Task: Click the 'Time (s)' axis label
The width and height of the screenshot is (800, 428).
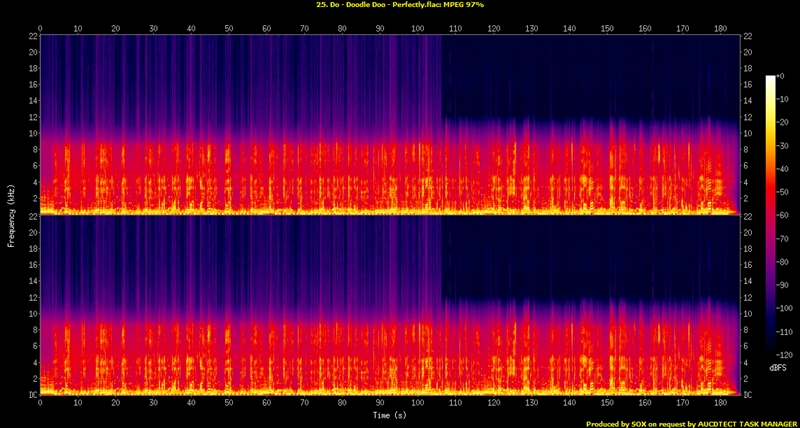Action: pyautogui.click(x=388, y=414)
